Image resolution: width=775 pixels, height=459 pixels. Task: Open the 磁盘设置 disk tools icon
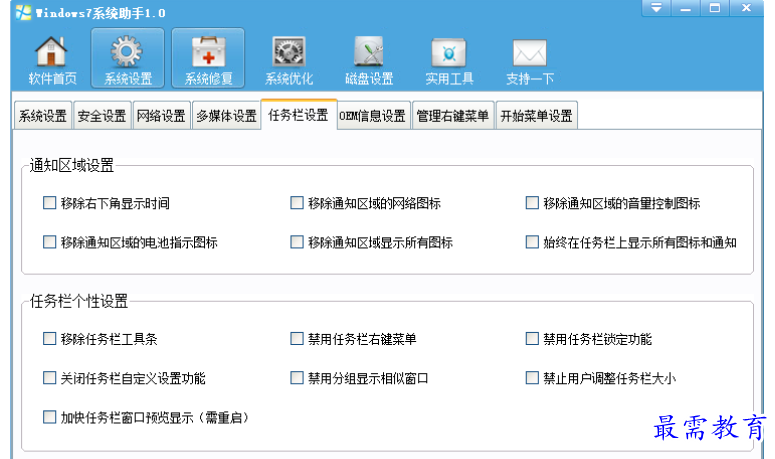click(x=369, y=58)
